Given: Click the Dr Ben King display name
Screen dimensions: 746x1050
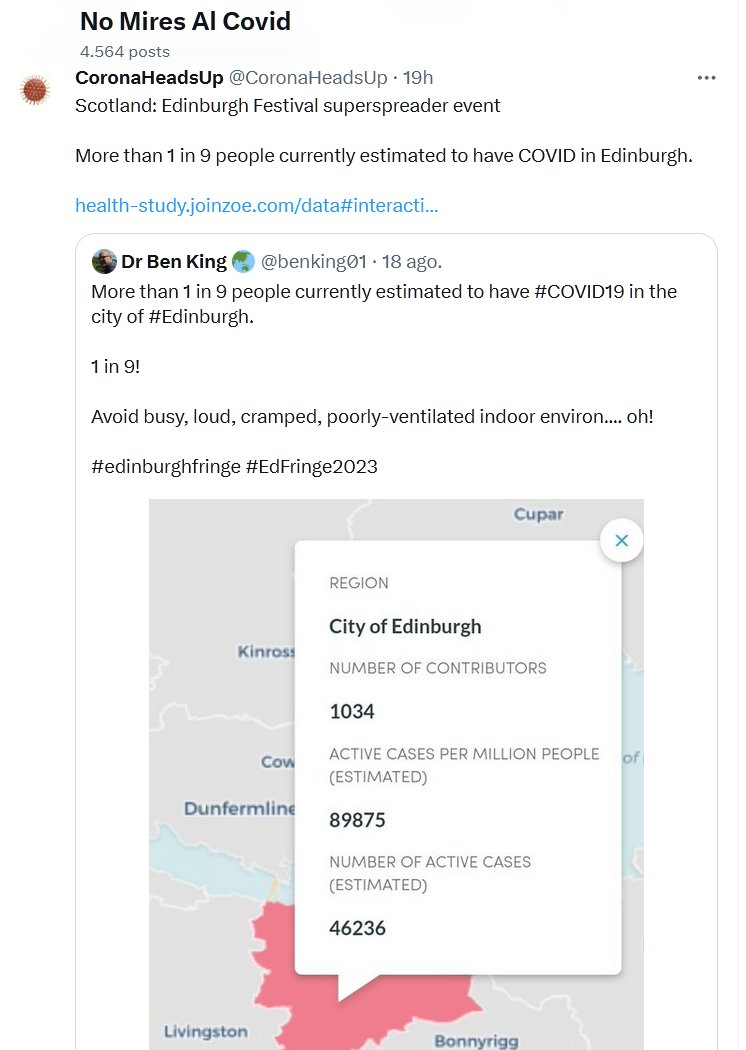Looking at the screenshot, I should (x=172, y=262).
